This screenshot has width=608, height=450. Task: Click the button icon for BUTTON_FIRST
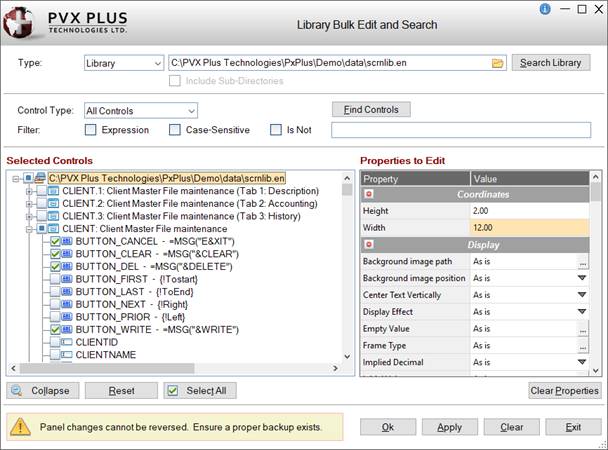coord(67,279)
